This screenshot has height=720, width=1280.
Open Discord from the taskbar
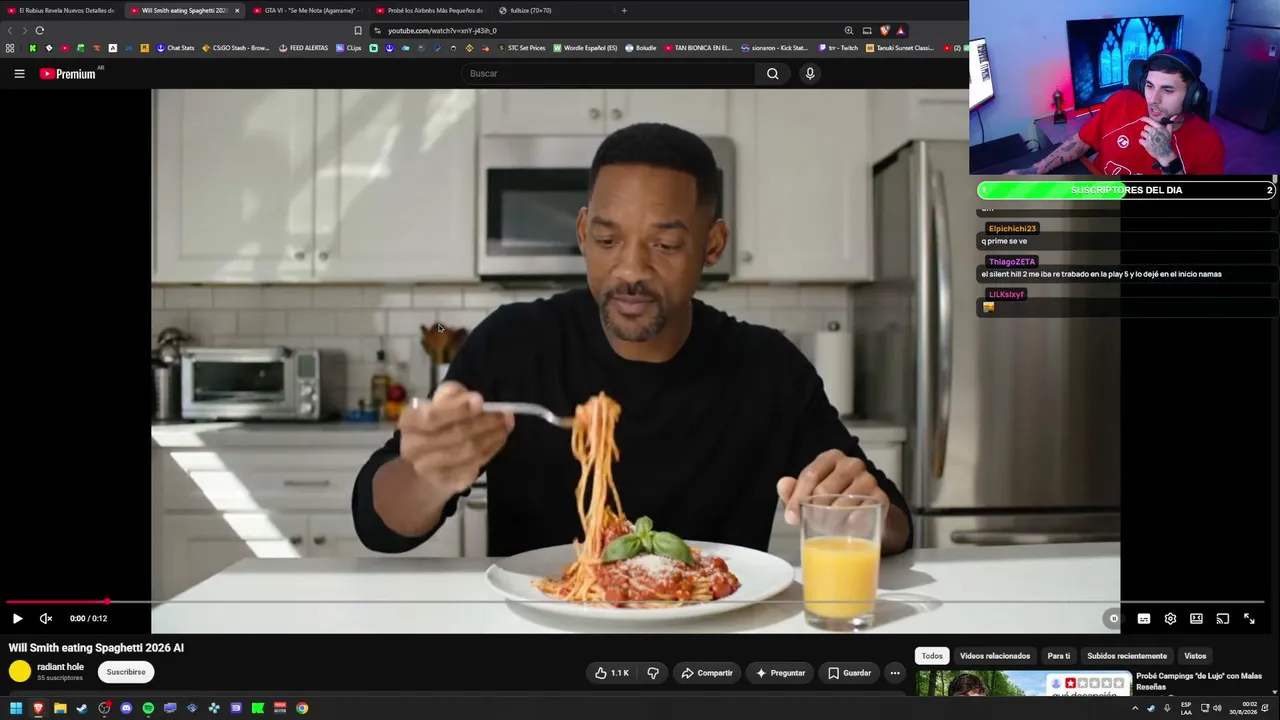click(x=126, y=708)
